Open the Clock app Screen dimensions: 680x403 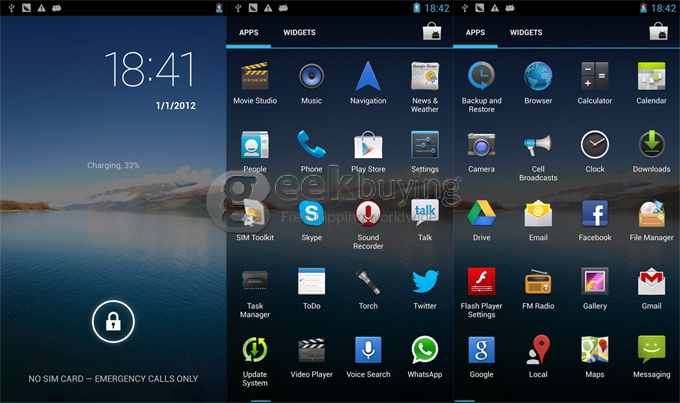point(595,145)
